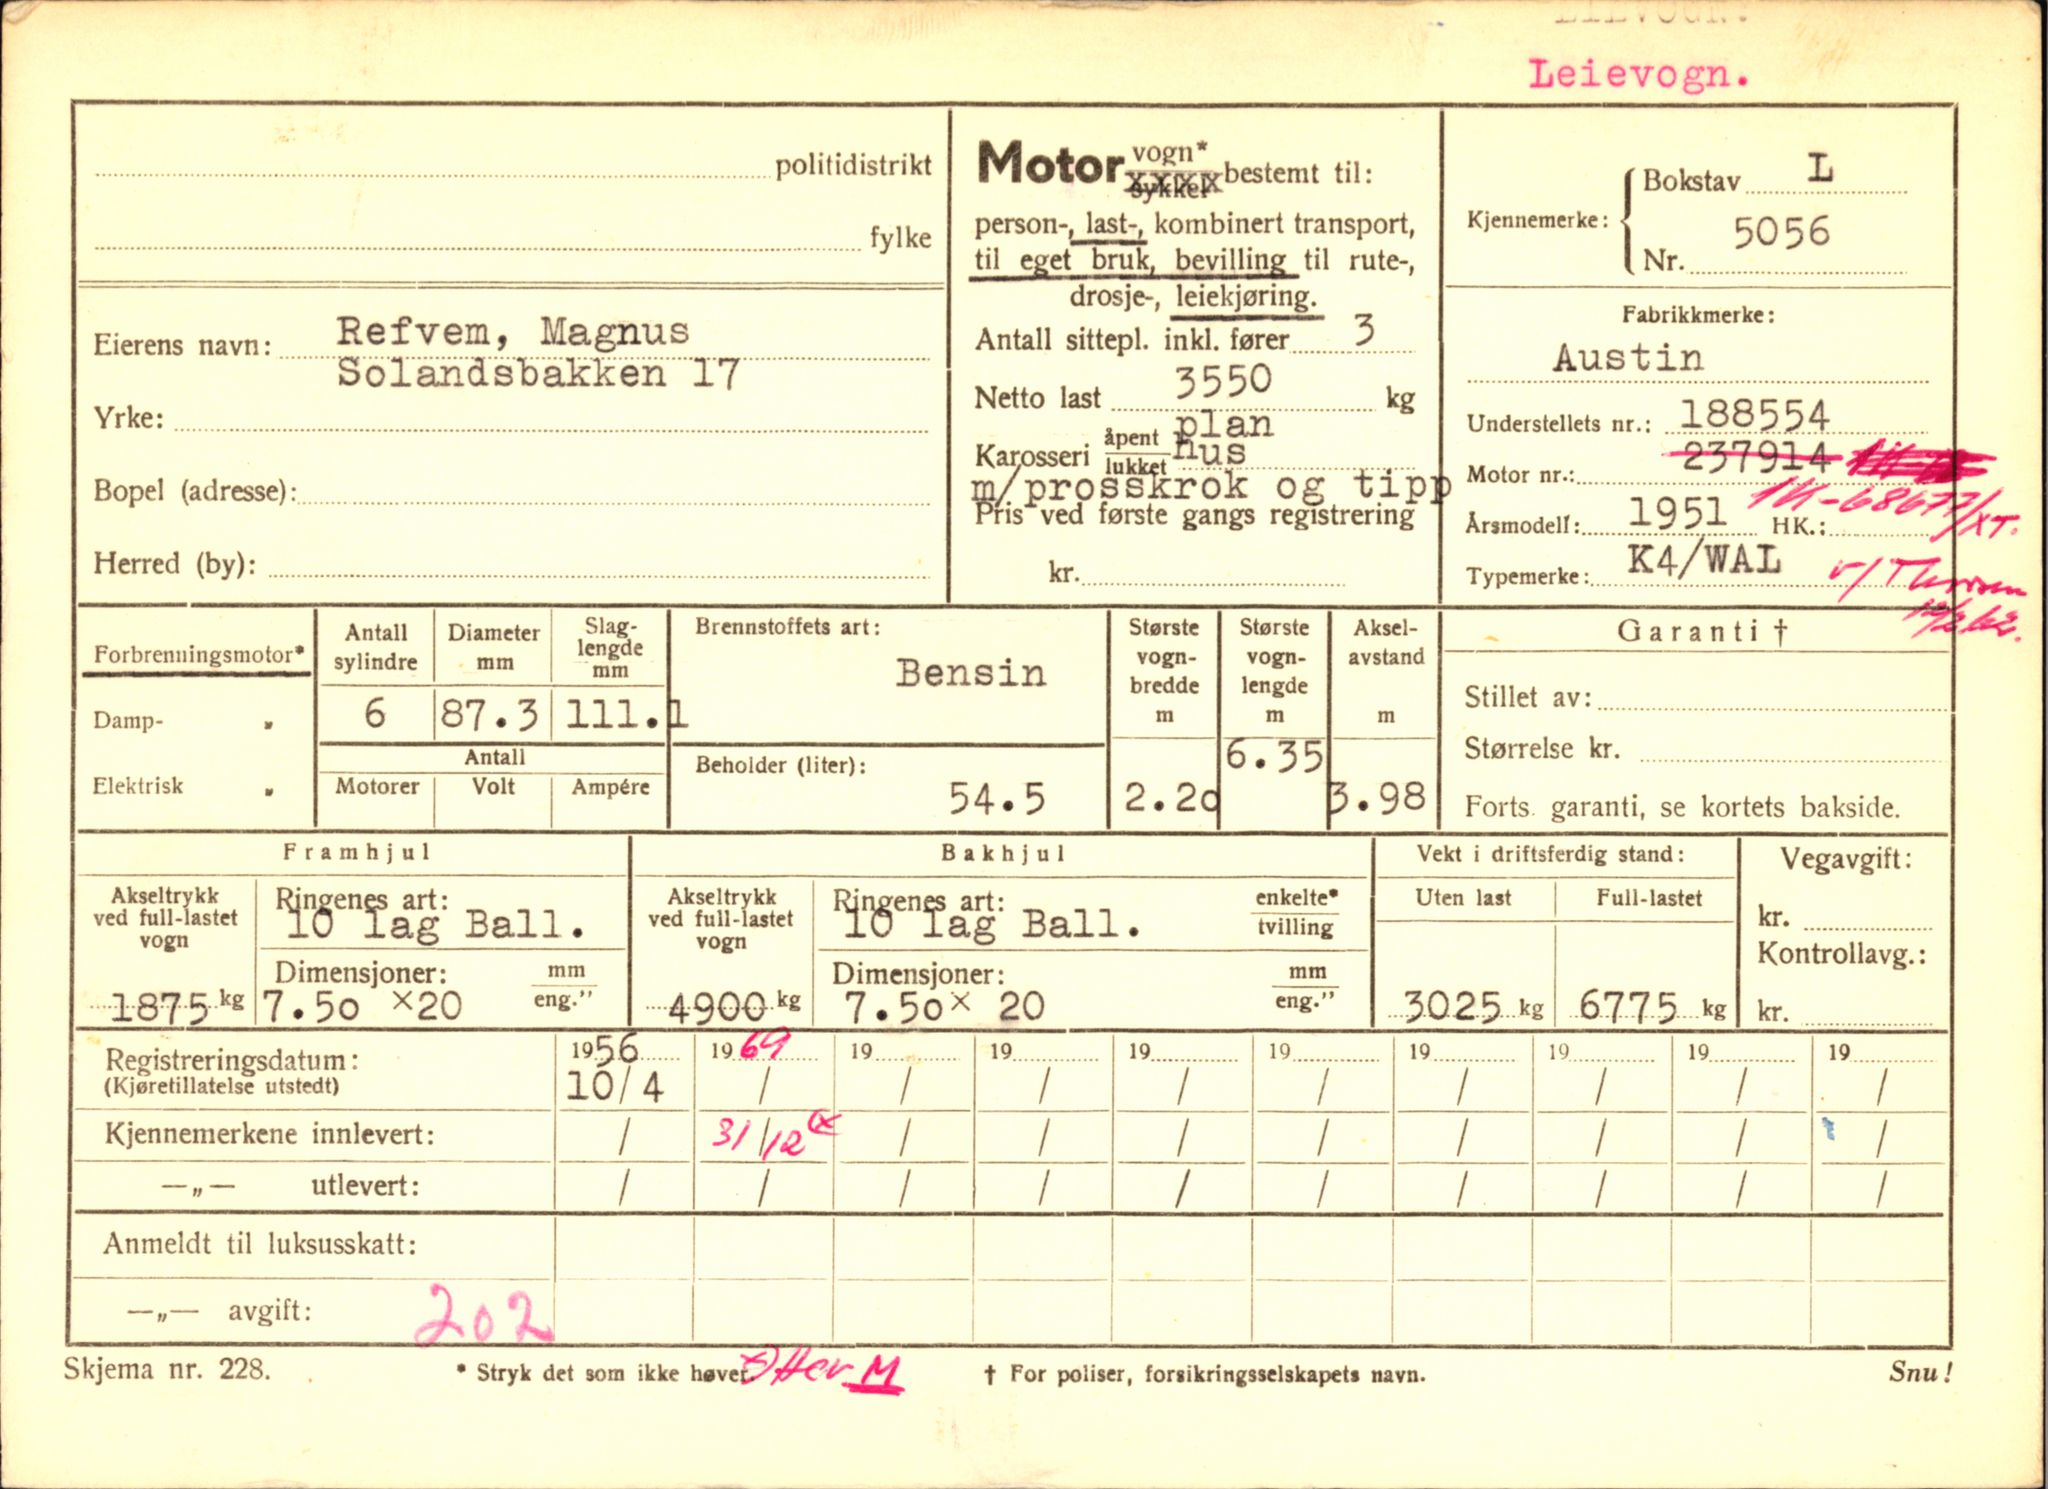The width and height of the screenshot is (2048, 1489).
Task: Click the 'Eierens navn:' label
Action: pyautogui.click(x=182, y=345)
